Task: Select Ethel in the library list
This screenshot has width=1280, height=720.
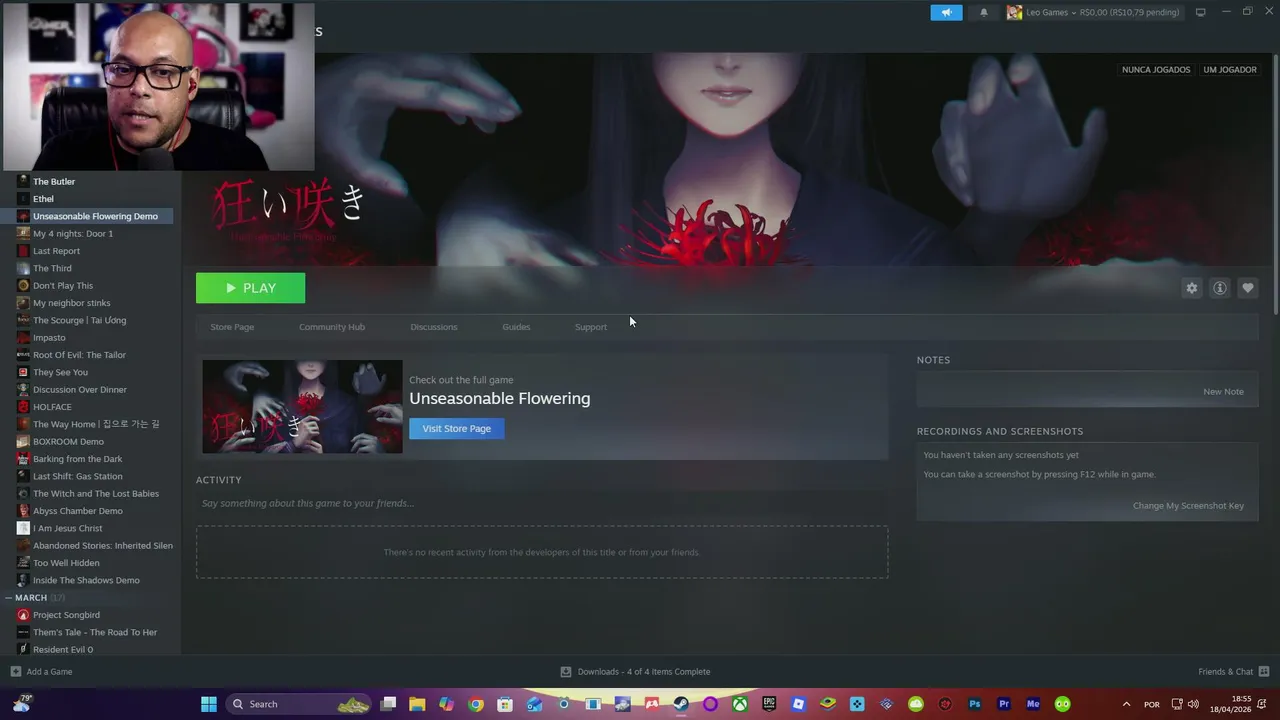Action: (x=43, y=199)
